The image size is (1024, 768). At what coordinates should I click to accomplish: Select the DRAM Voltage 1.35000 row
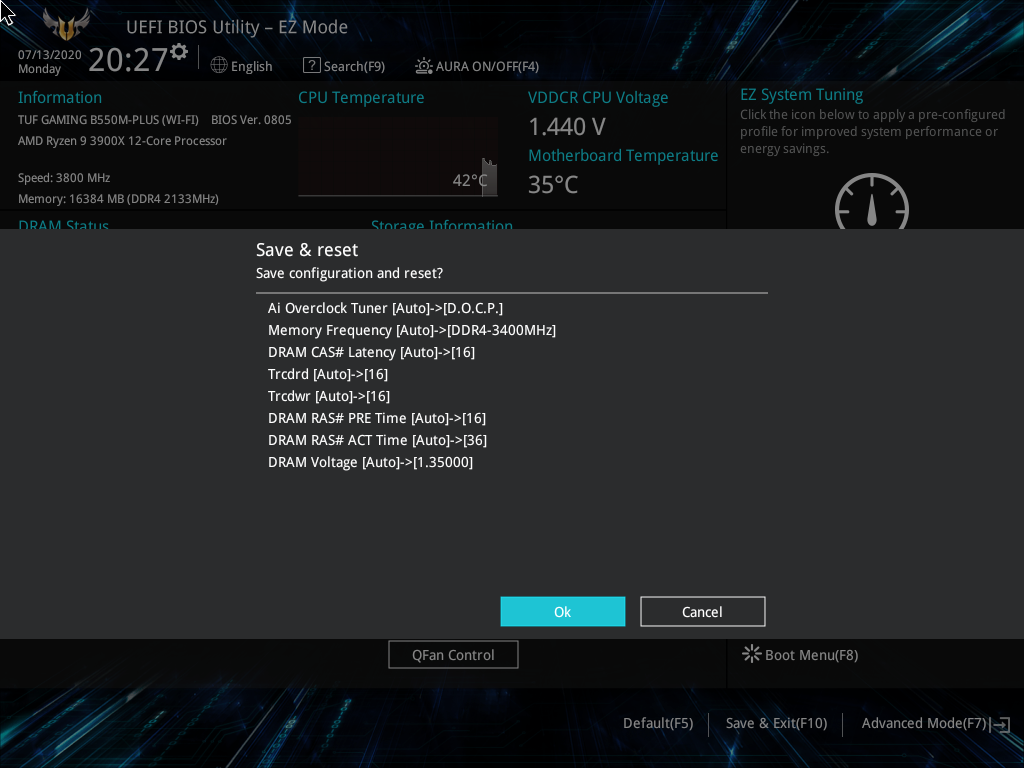[x=370, y=462]
